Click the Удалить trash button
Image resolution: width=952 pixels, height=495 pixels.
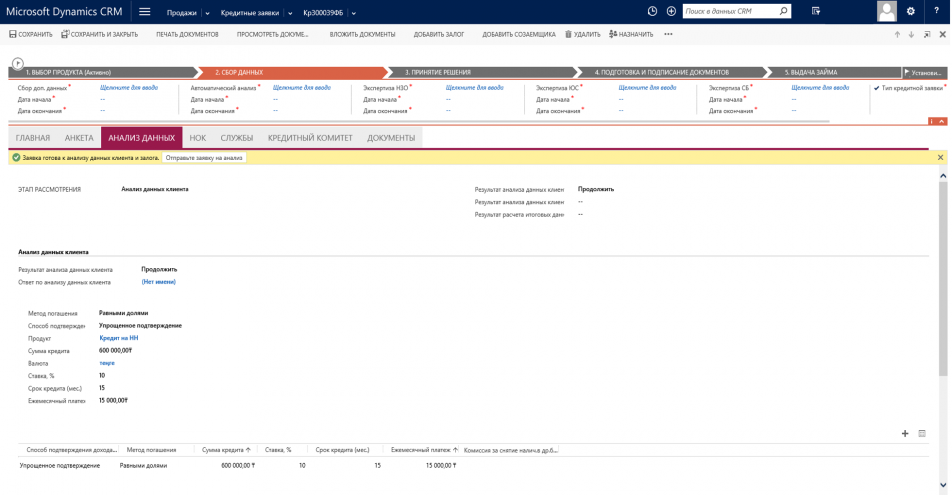click(582, 34)
